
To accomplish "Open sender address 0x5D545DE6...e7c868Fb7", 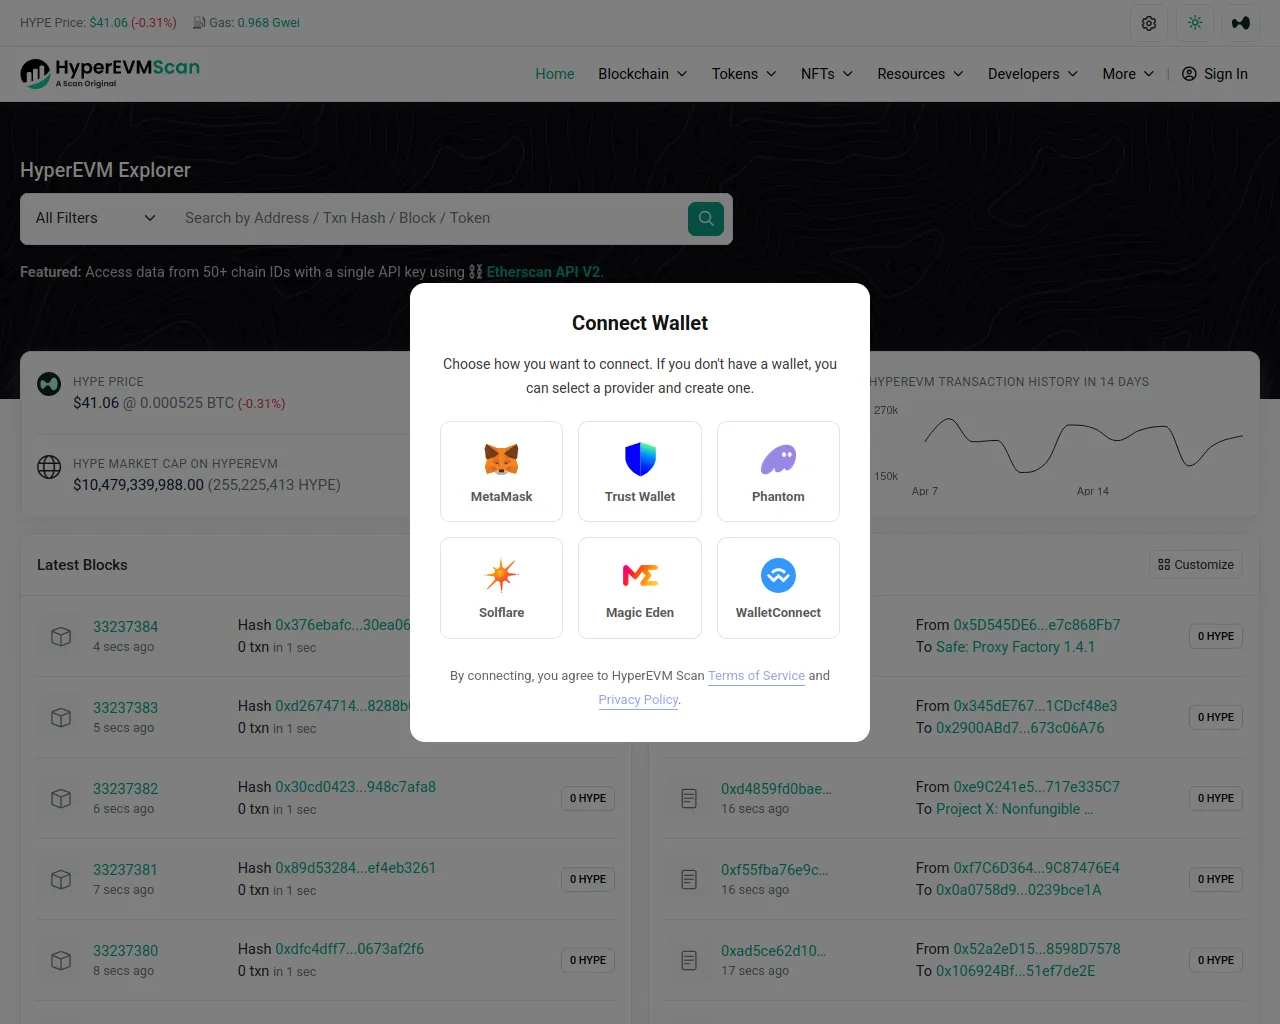I will tap(1037, 625).
